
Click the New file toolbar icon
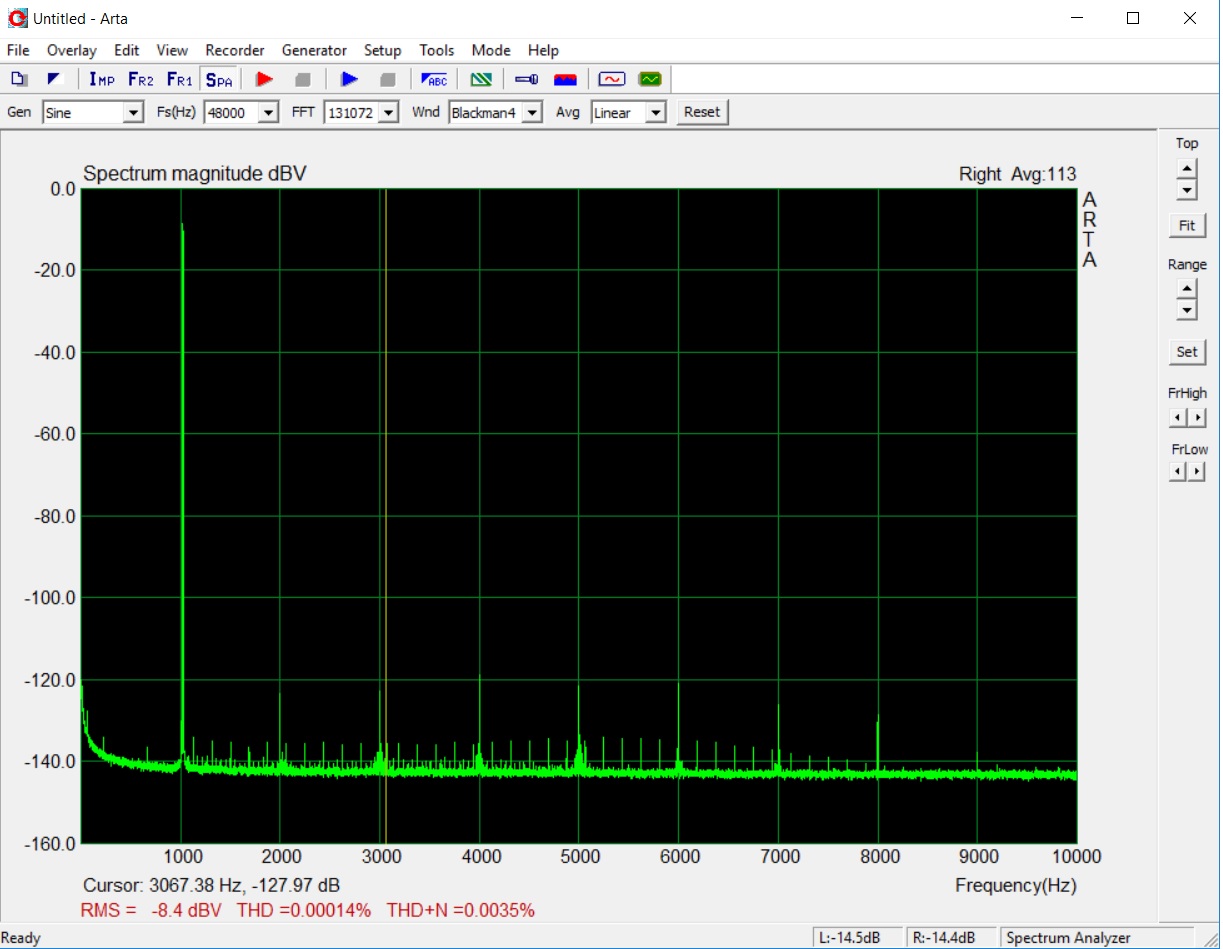tap(19, 79)
